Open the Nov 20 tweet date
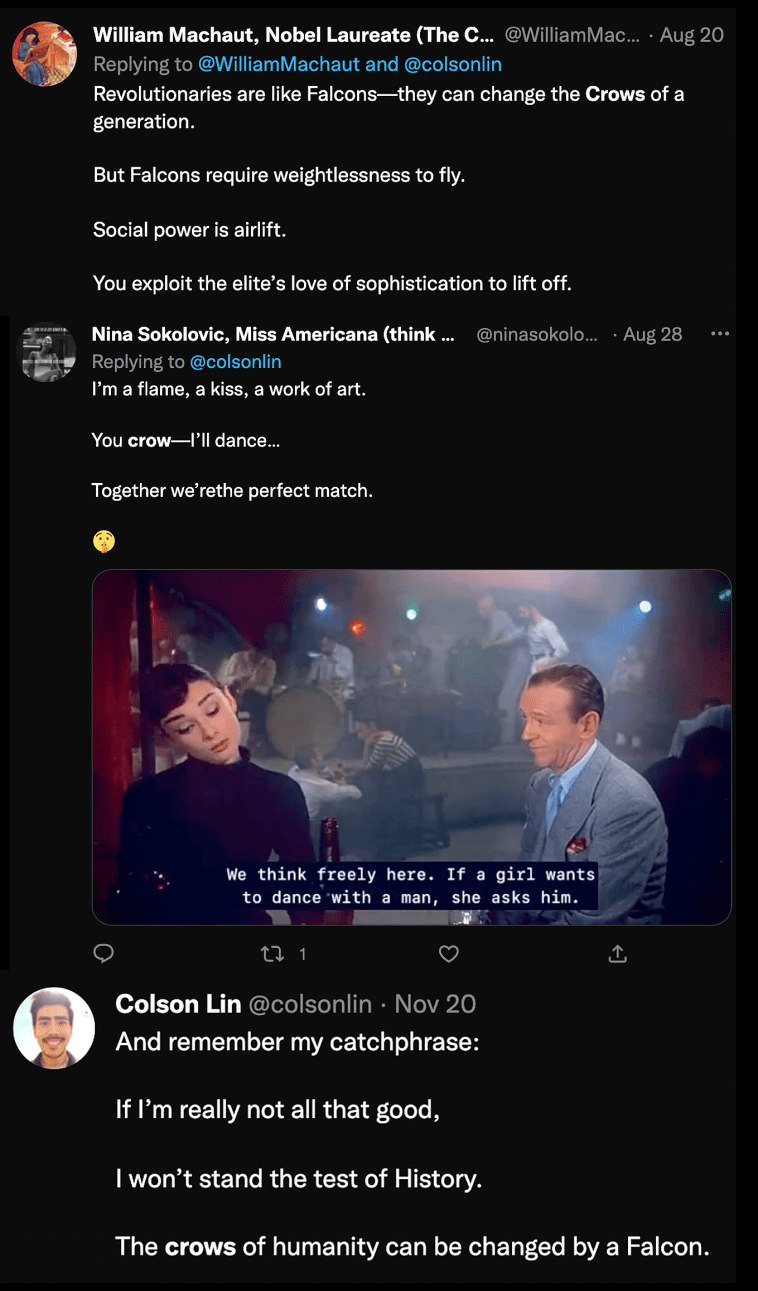Screen dimensions: 758x1291 [435, 1004]
